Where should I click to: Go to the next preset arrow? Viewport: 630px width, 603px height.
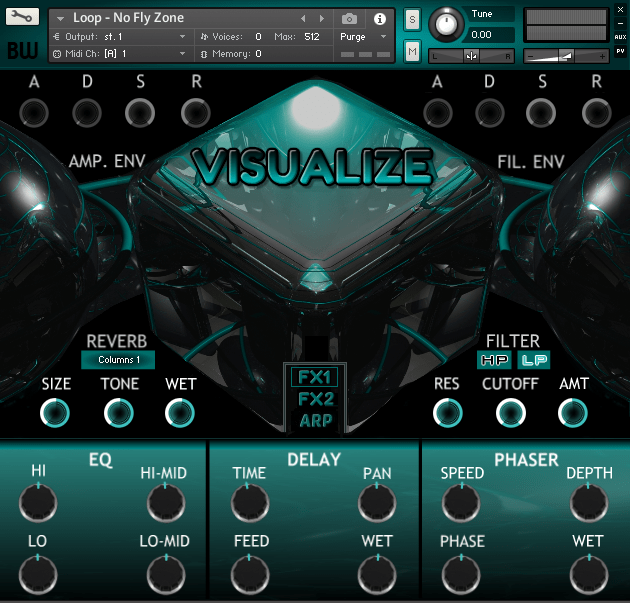[x=321, y=18]
